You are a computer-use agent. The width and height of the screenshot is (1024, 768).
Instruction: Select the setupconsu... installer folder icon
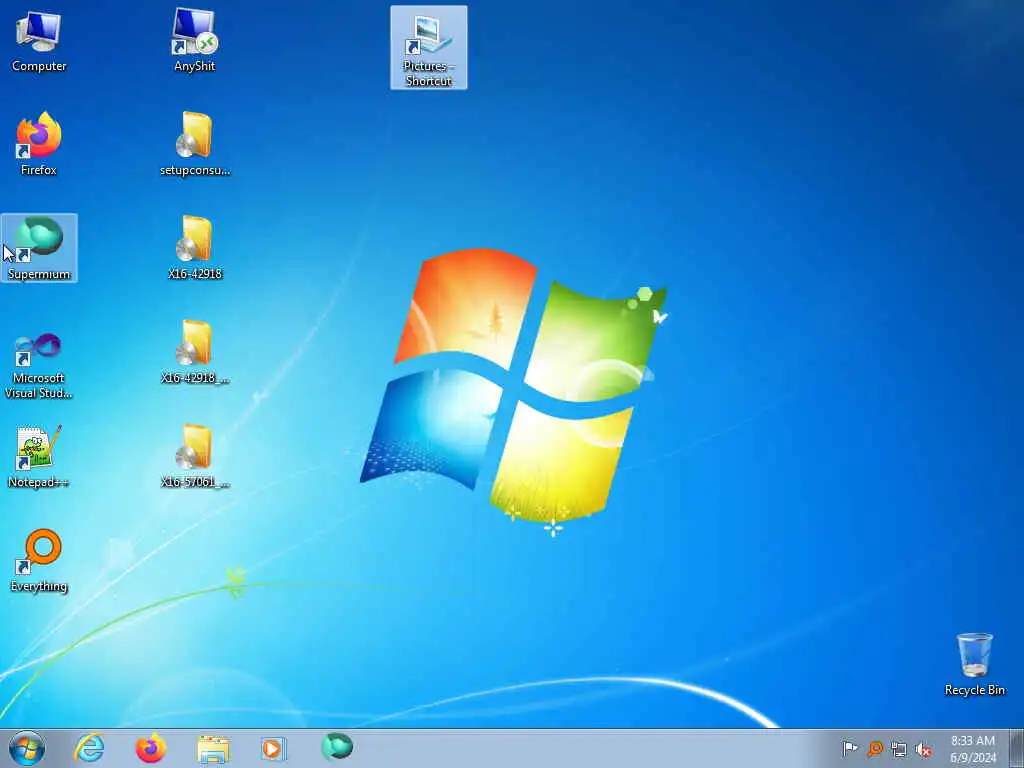click(x=195, y=145)
